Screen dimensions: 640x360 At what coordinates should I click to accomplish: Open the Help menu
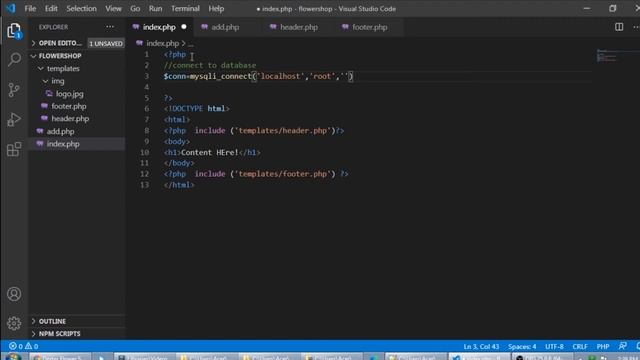(x=216, y=9)
